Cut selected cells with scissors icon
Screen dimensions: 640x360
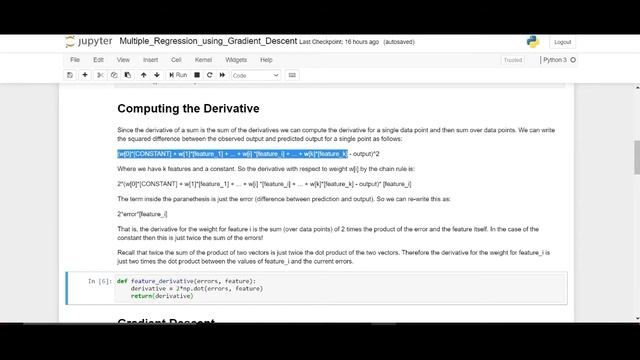[100, 75]
